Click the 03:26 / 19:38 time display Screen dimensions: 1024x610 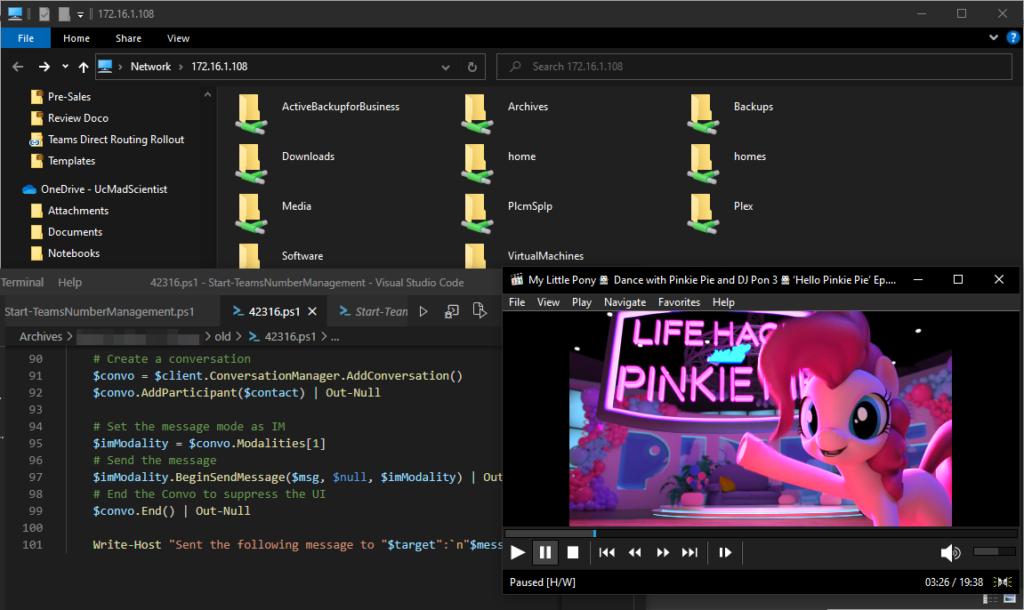pyautogui.click(x=953, y=582)
